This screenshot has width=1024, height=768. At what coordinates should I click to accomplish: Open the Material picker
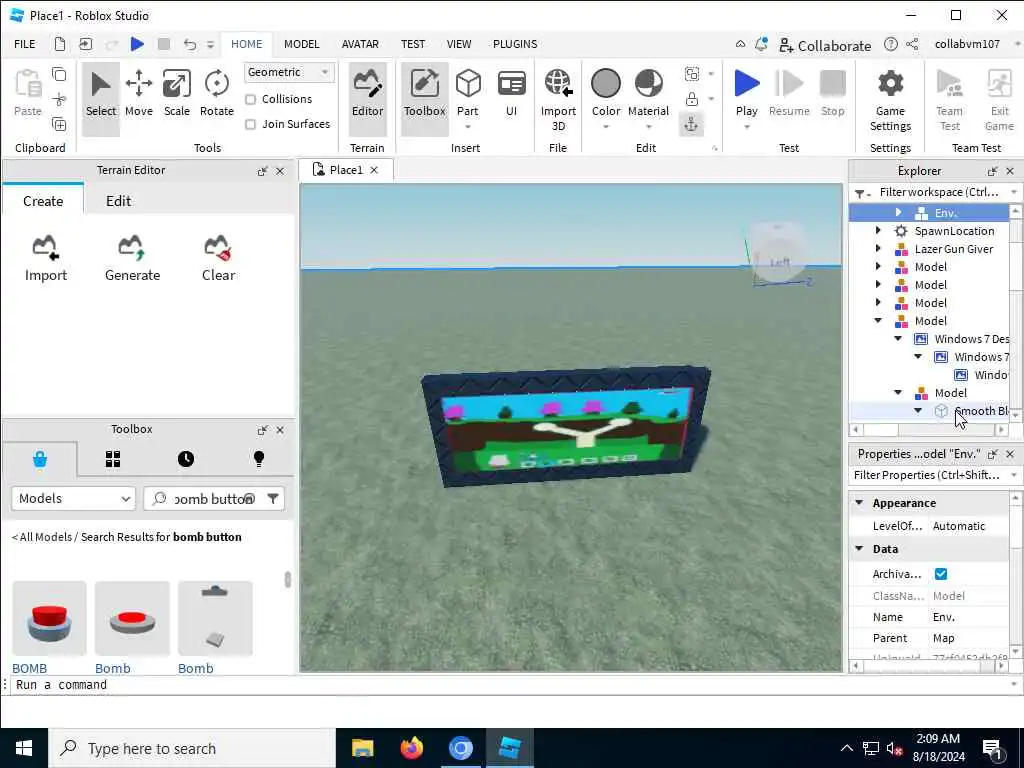648,95
